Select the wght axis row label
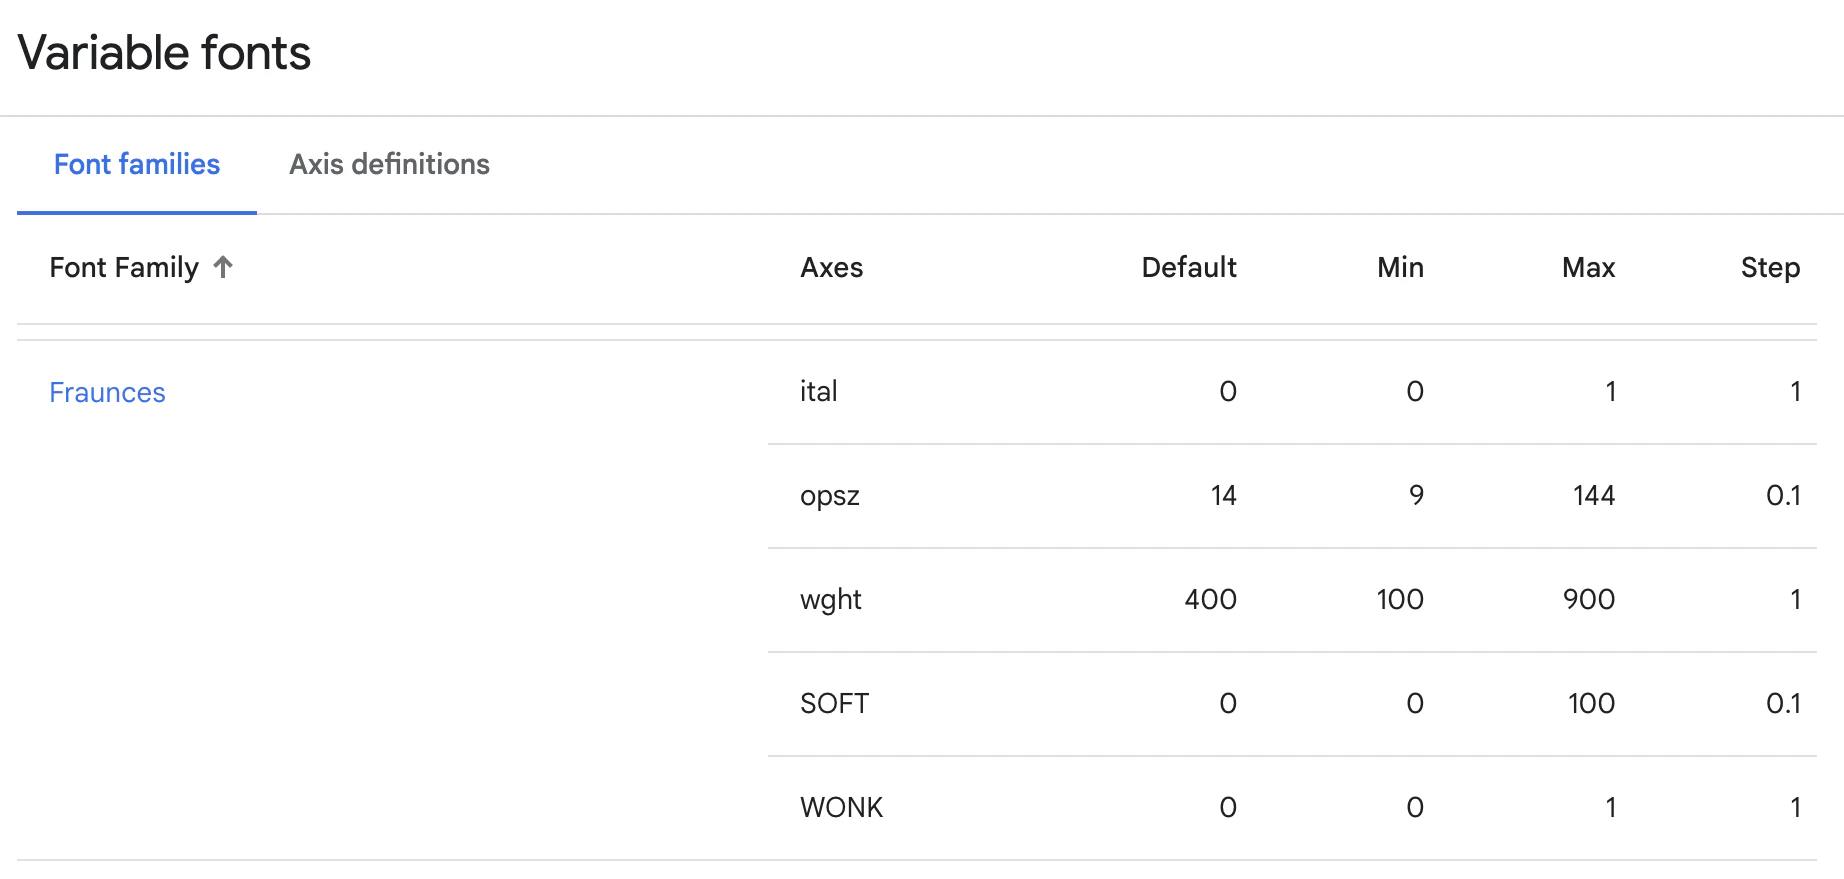The height and width of the screenshot is (879, 1844). coord(830,600)
